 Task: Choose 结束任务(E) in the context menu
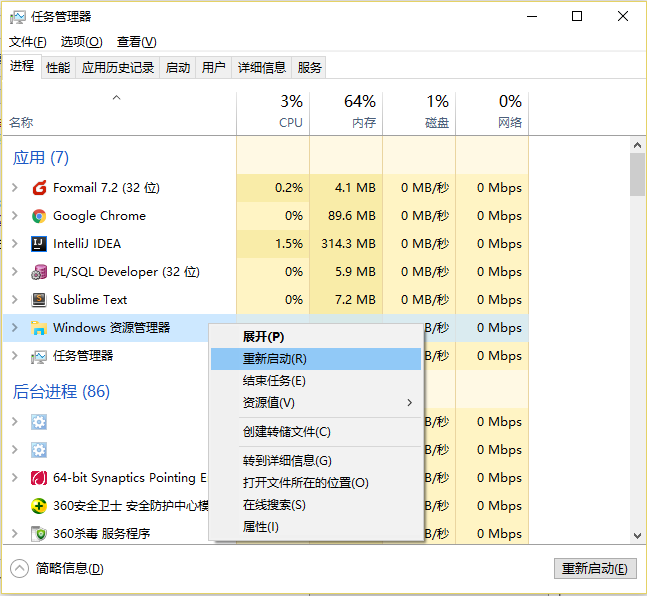click(316, 381)
